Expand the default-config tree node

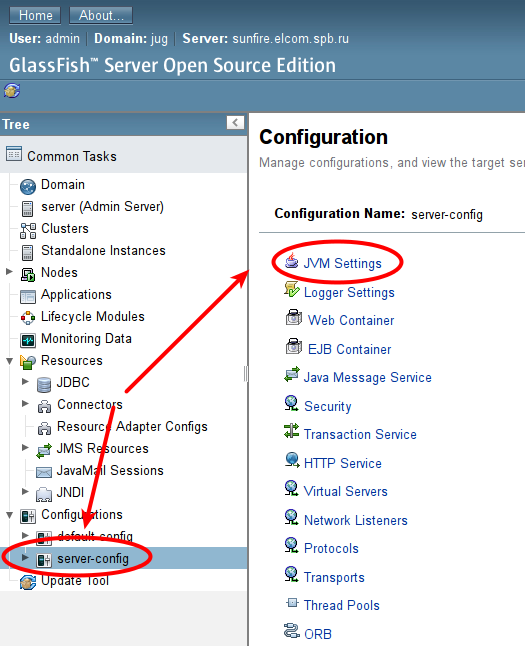25,535
